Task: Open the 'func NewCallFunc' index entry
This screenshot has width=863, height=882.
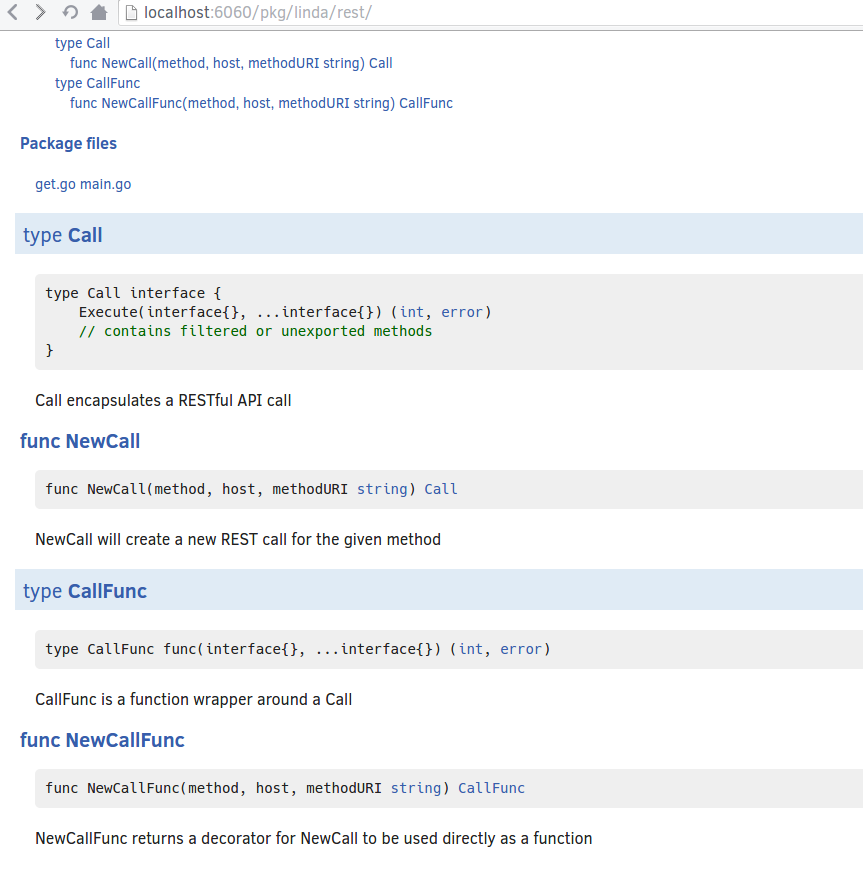Action: [x=261, y=104]
